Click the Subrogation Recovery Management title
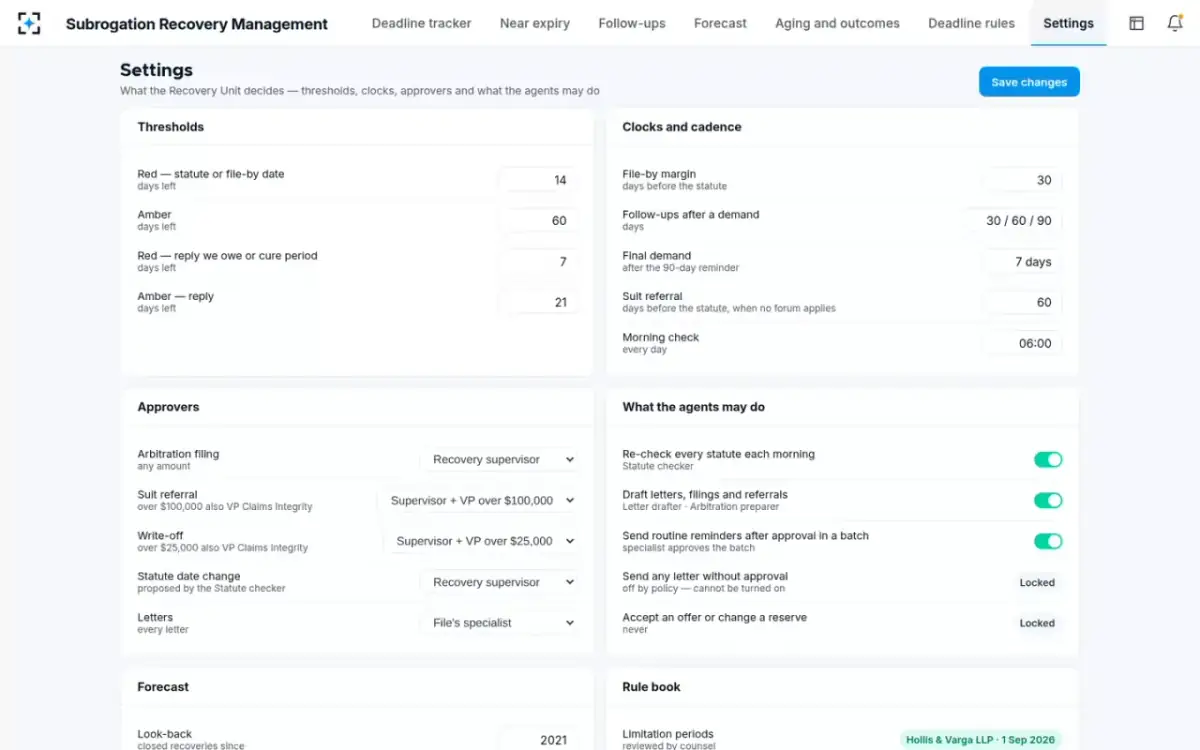 click(x=197, y=24)
